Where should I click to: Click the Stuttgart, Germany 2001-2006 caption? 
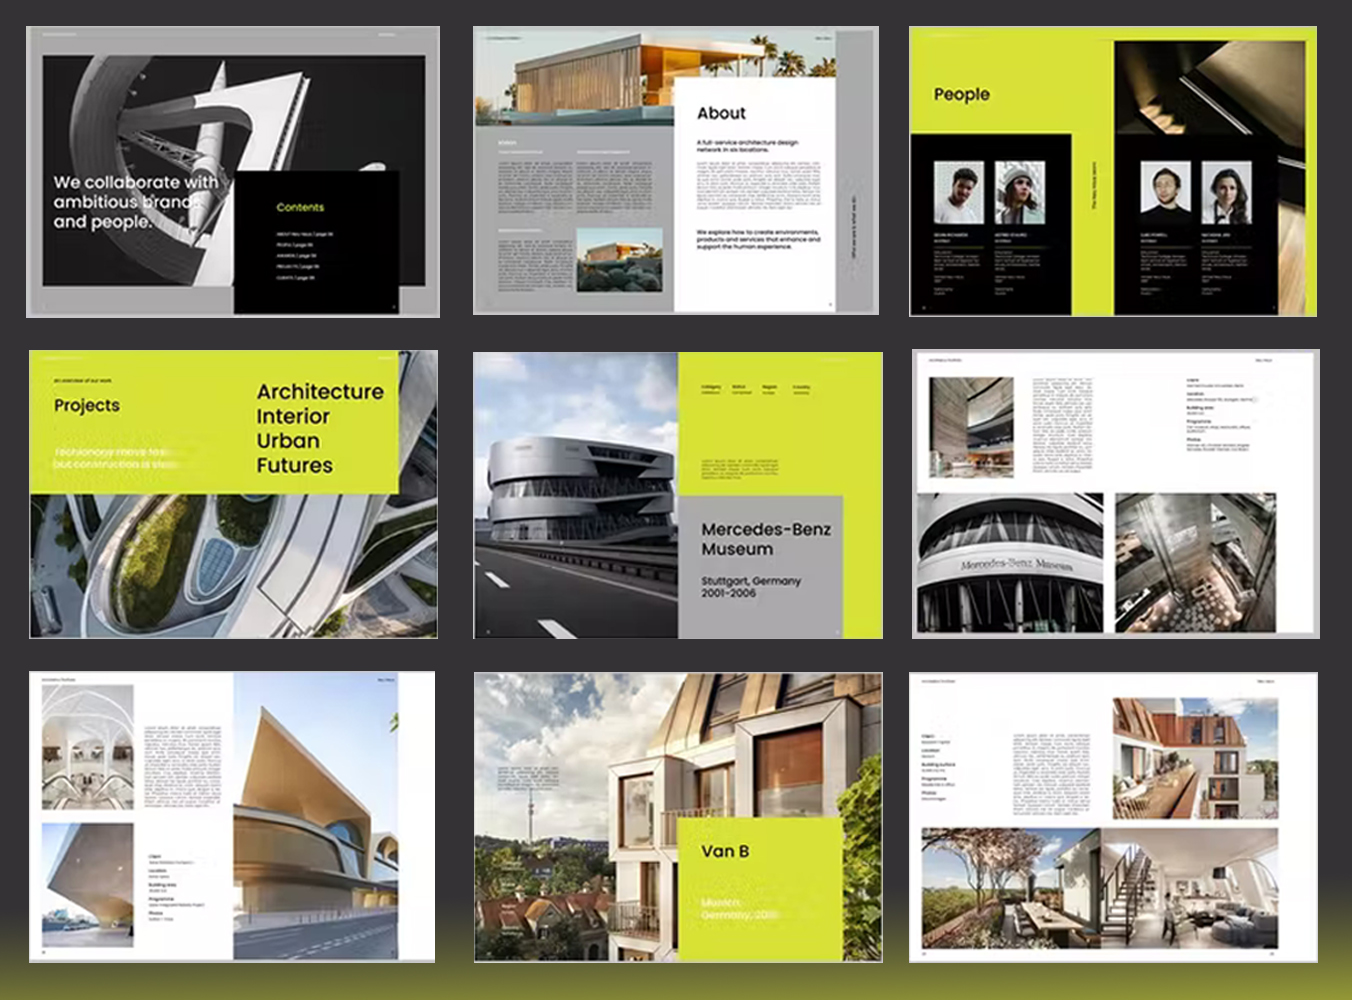click(750, 587)
